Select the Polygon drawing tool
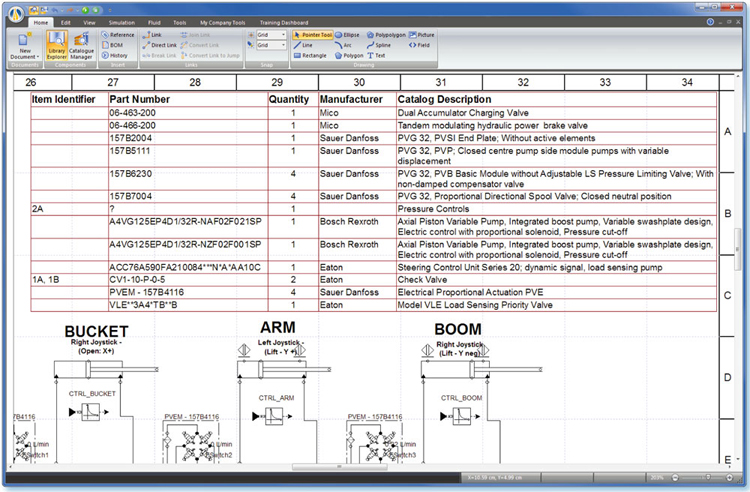 [x=349, y=55]
